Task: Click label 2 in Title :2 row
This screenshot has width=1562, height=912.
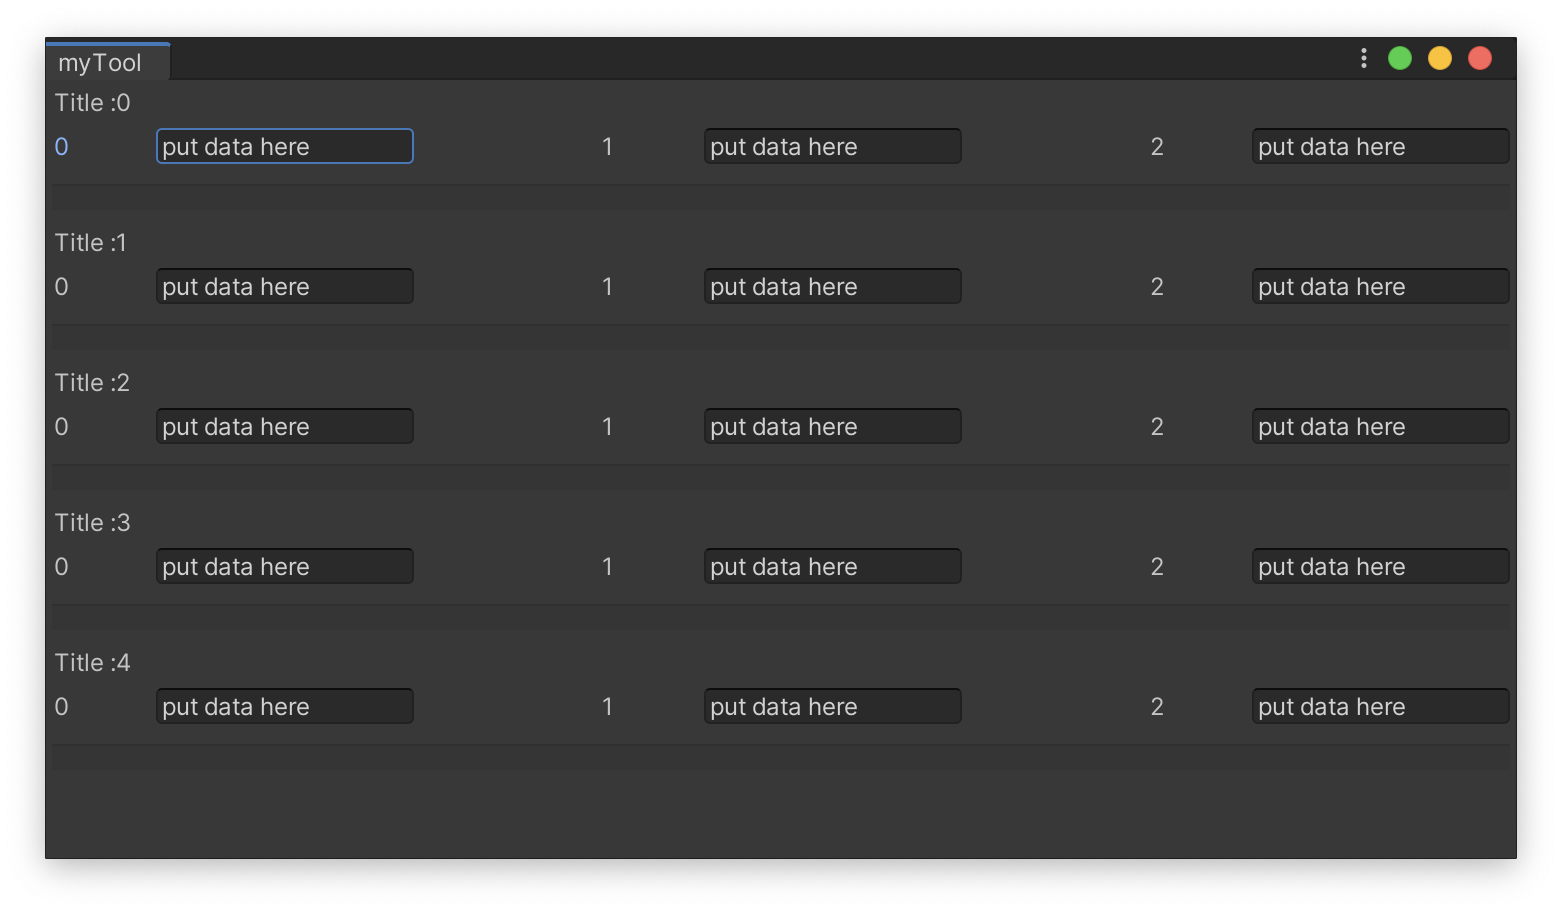Action: click(x=1157, y=427)
